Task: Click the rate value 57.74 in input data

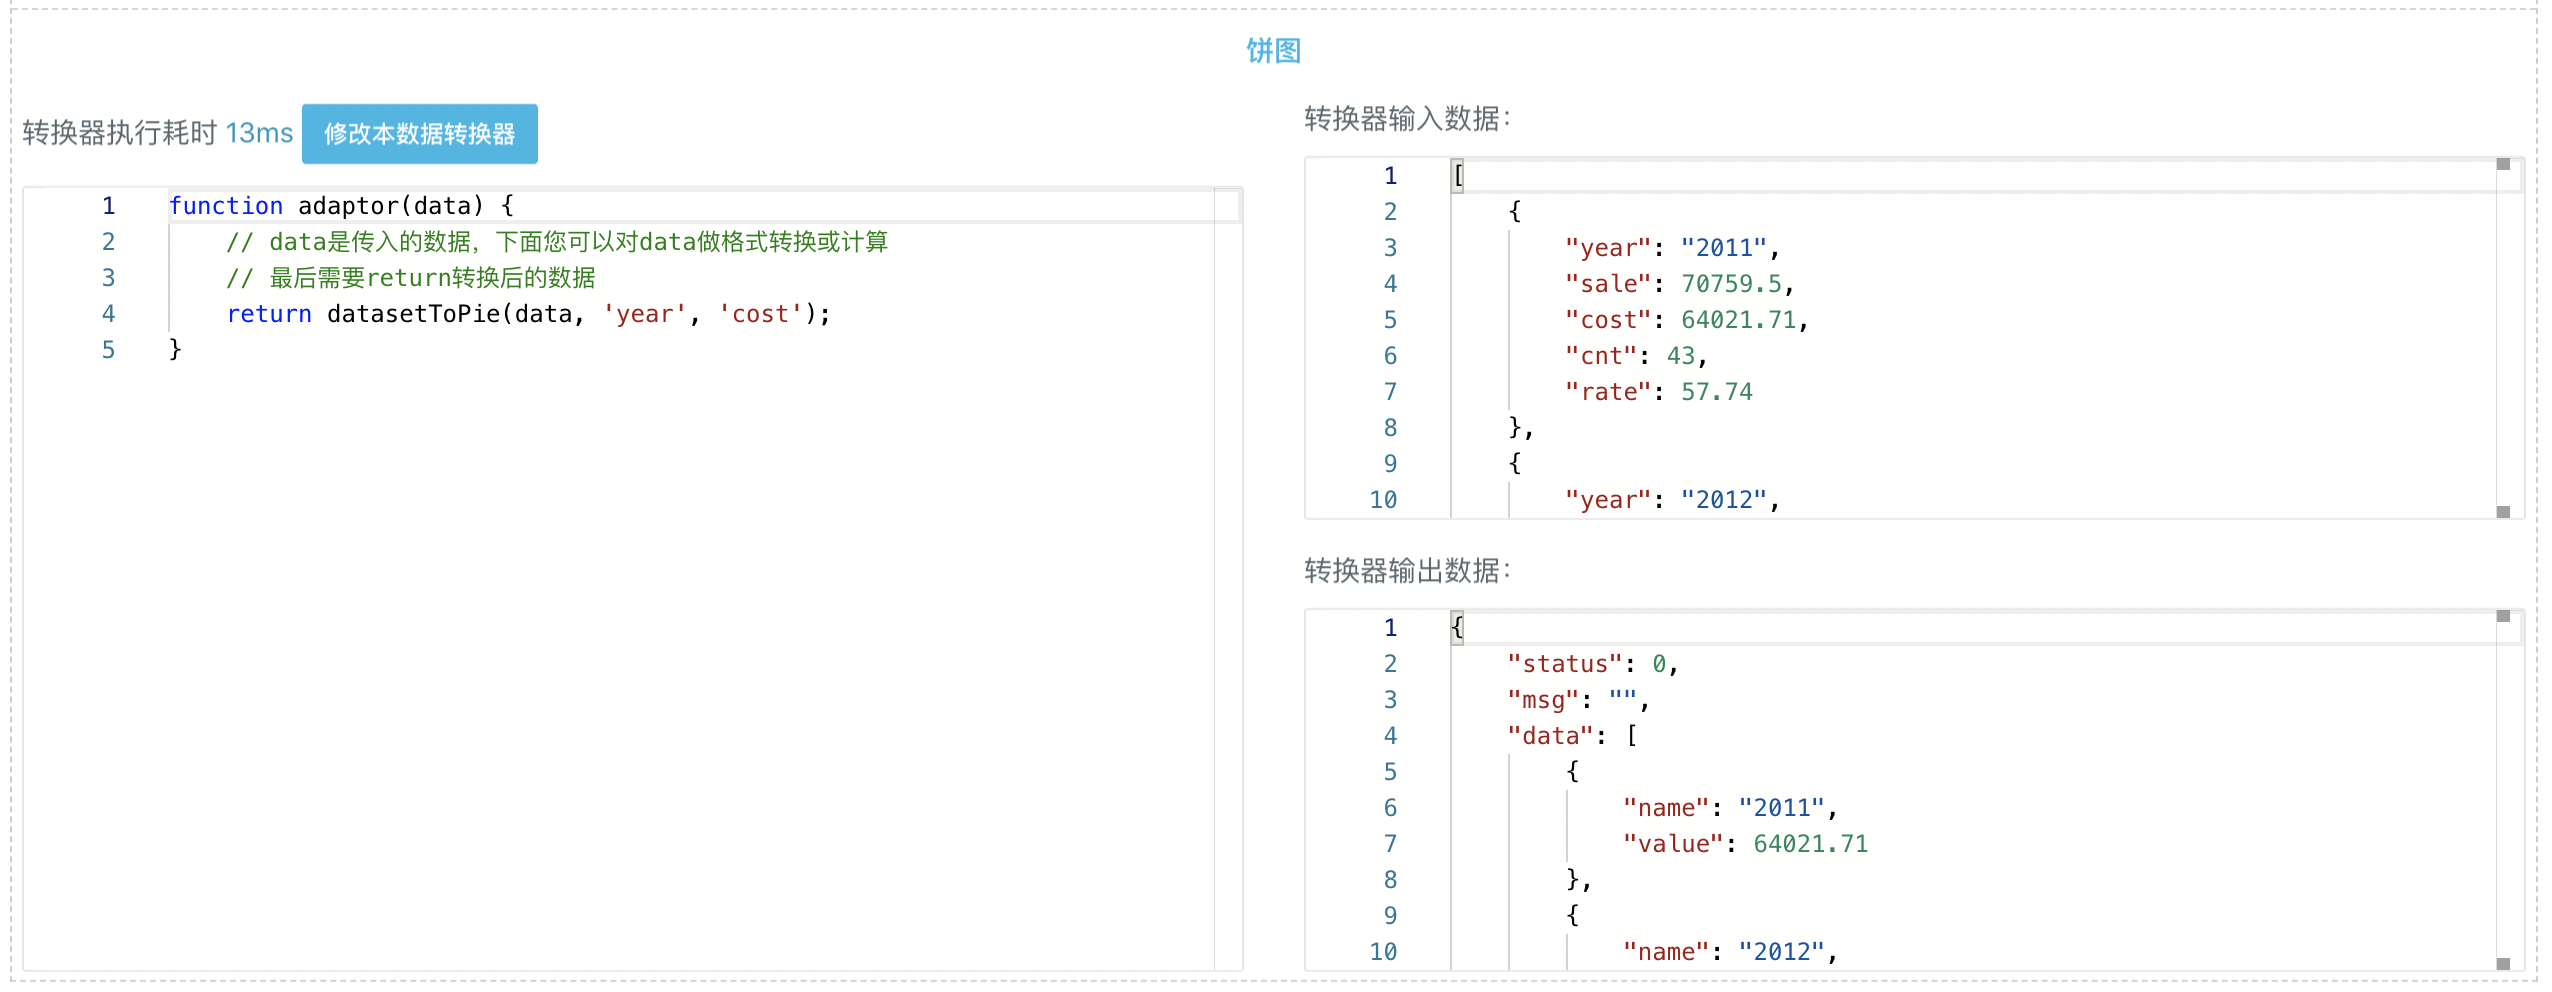Action: tap(1716, 392)
